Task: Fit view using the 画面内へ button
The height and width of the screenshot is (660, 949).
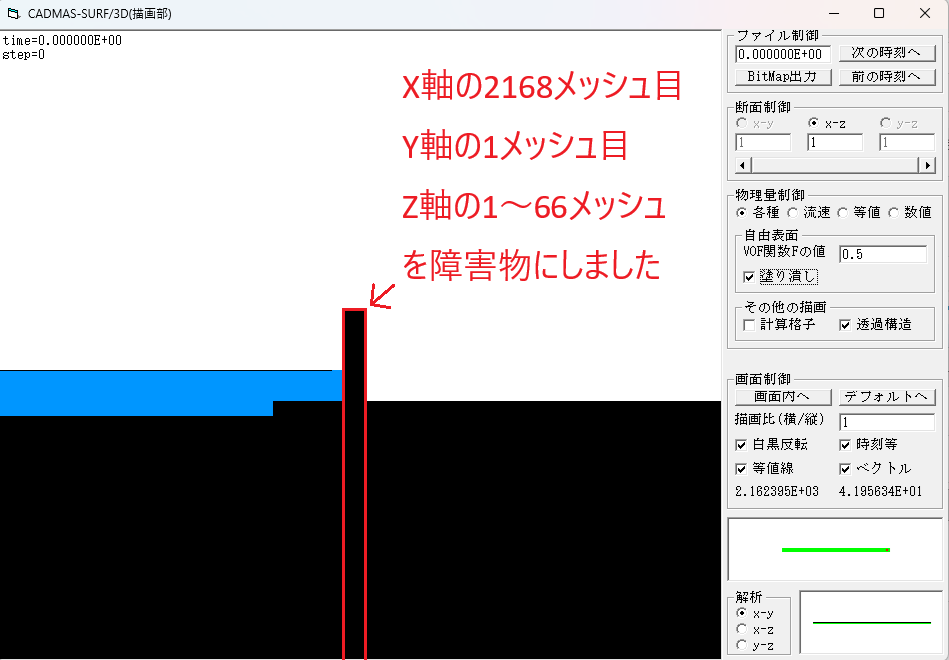Action: (x=782, y=396)
